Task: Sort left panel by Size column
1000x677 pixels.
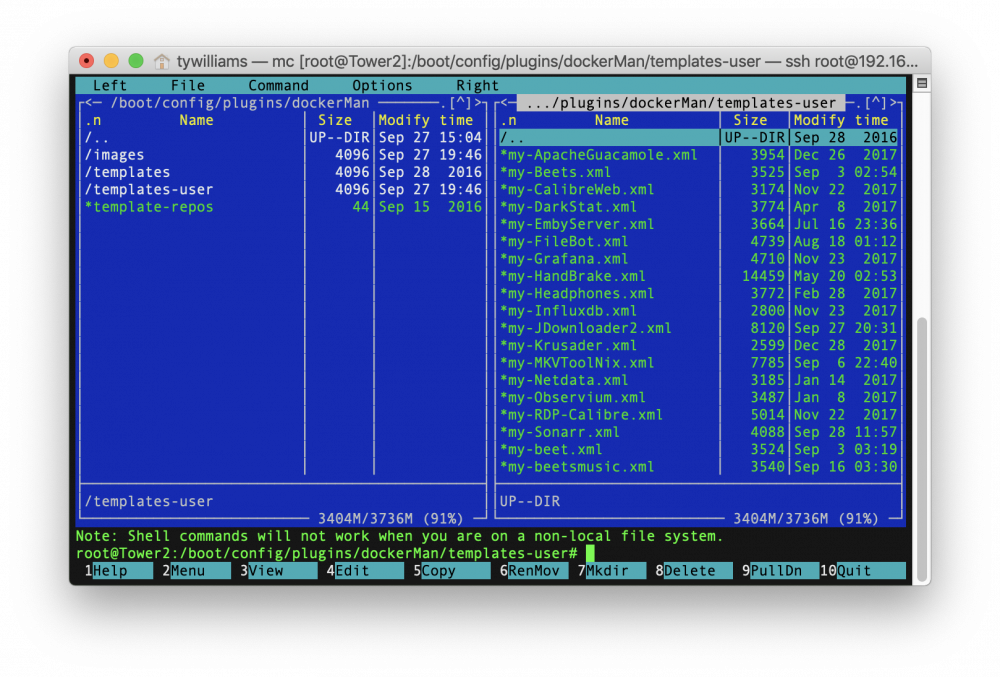Action: 335,120
